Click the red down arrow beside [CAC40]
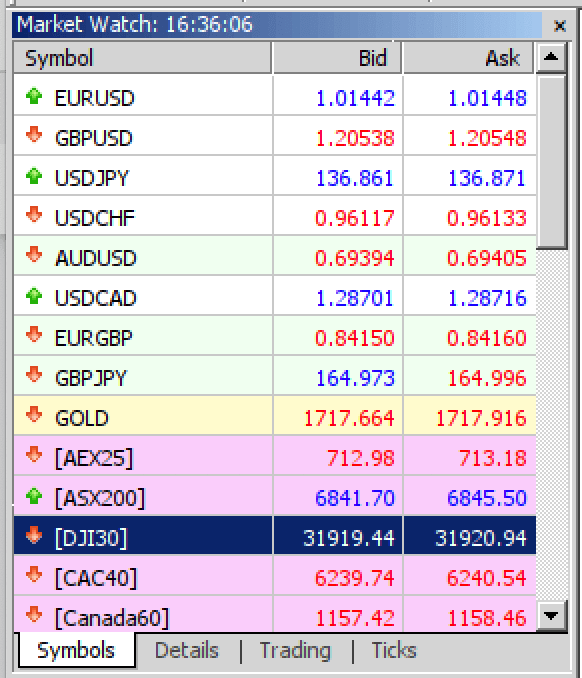582x678 pixels. click(x=34, y=575)
